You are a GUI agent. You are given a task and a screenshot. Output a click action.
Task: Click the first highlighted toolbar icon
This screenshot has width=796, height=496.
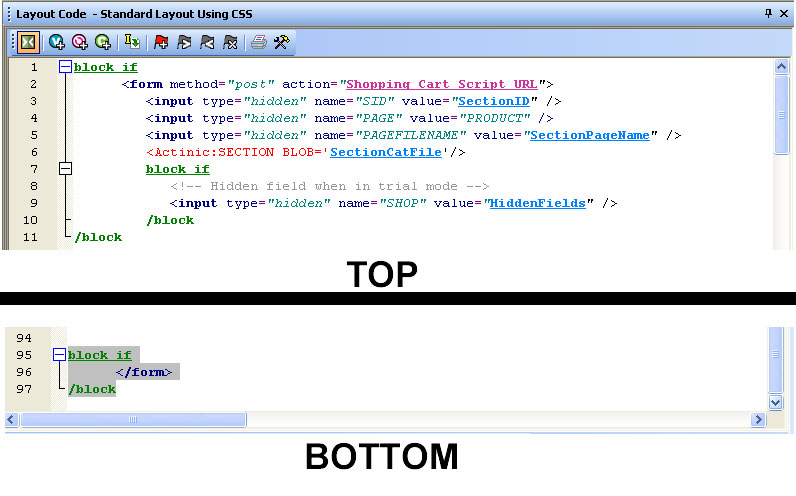click(x=28, y=42)
